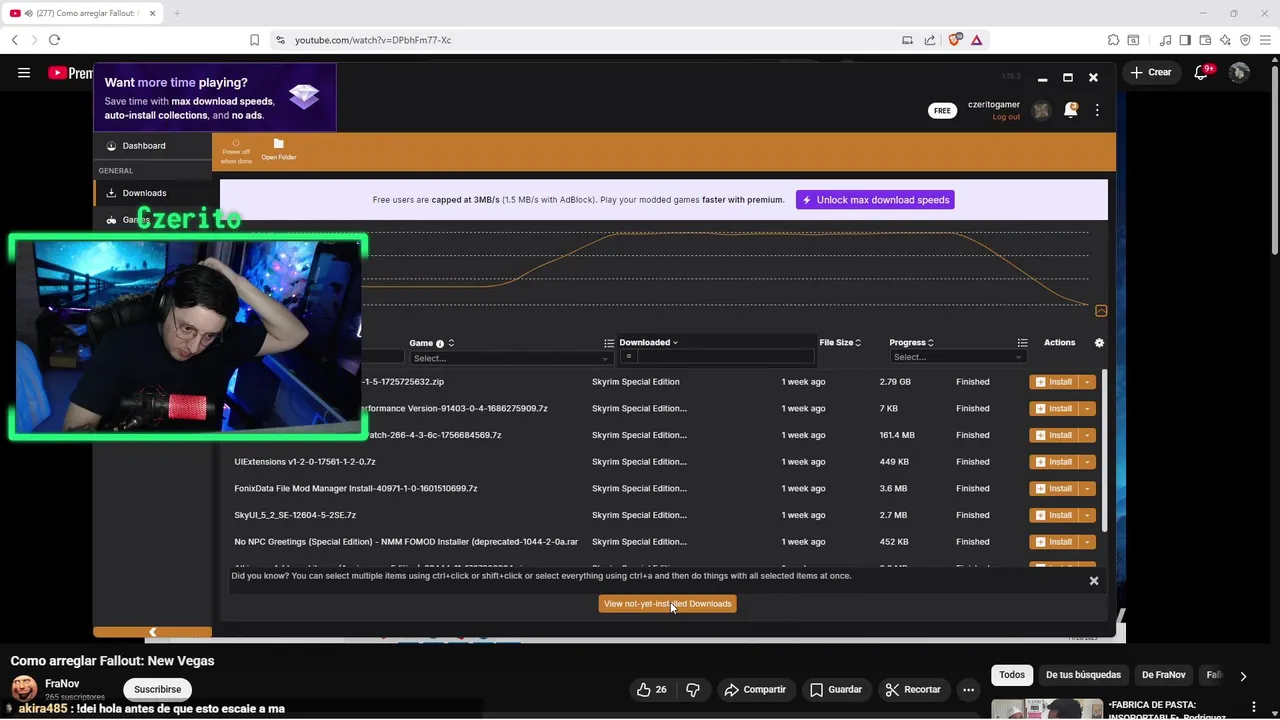
Task: Toggle Power off when done
Action: (236, 150)
